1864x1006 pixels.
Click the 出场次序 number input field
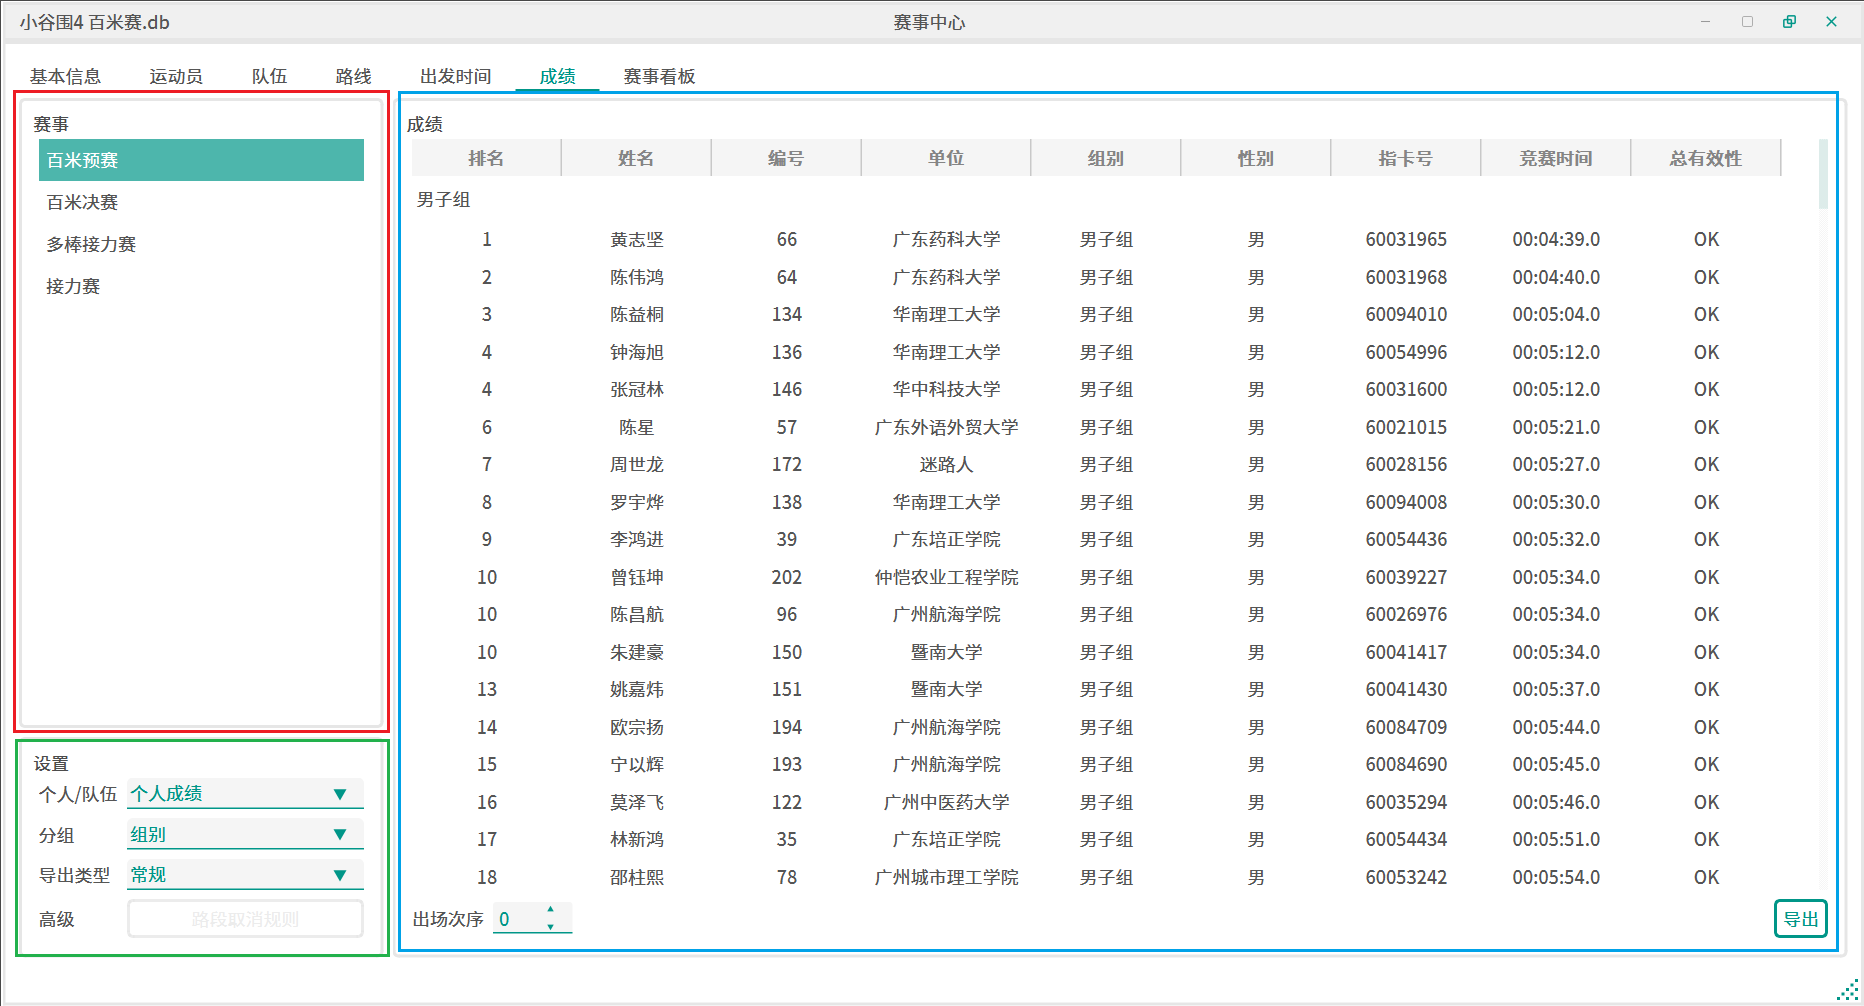click(x=518, y=919)
